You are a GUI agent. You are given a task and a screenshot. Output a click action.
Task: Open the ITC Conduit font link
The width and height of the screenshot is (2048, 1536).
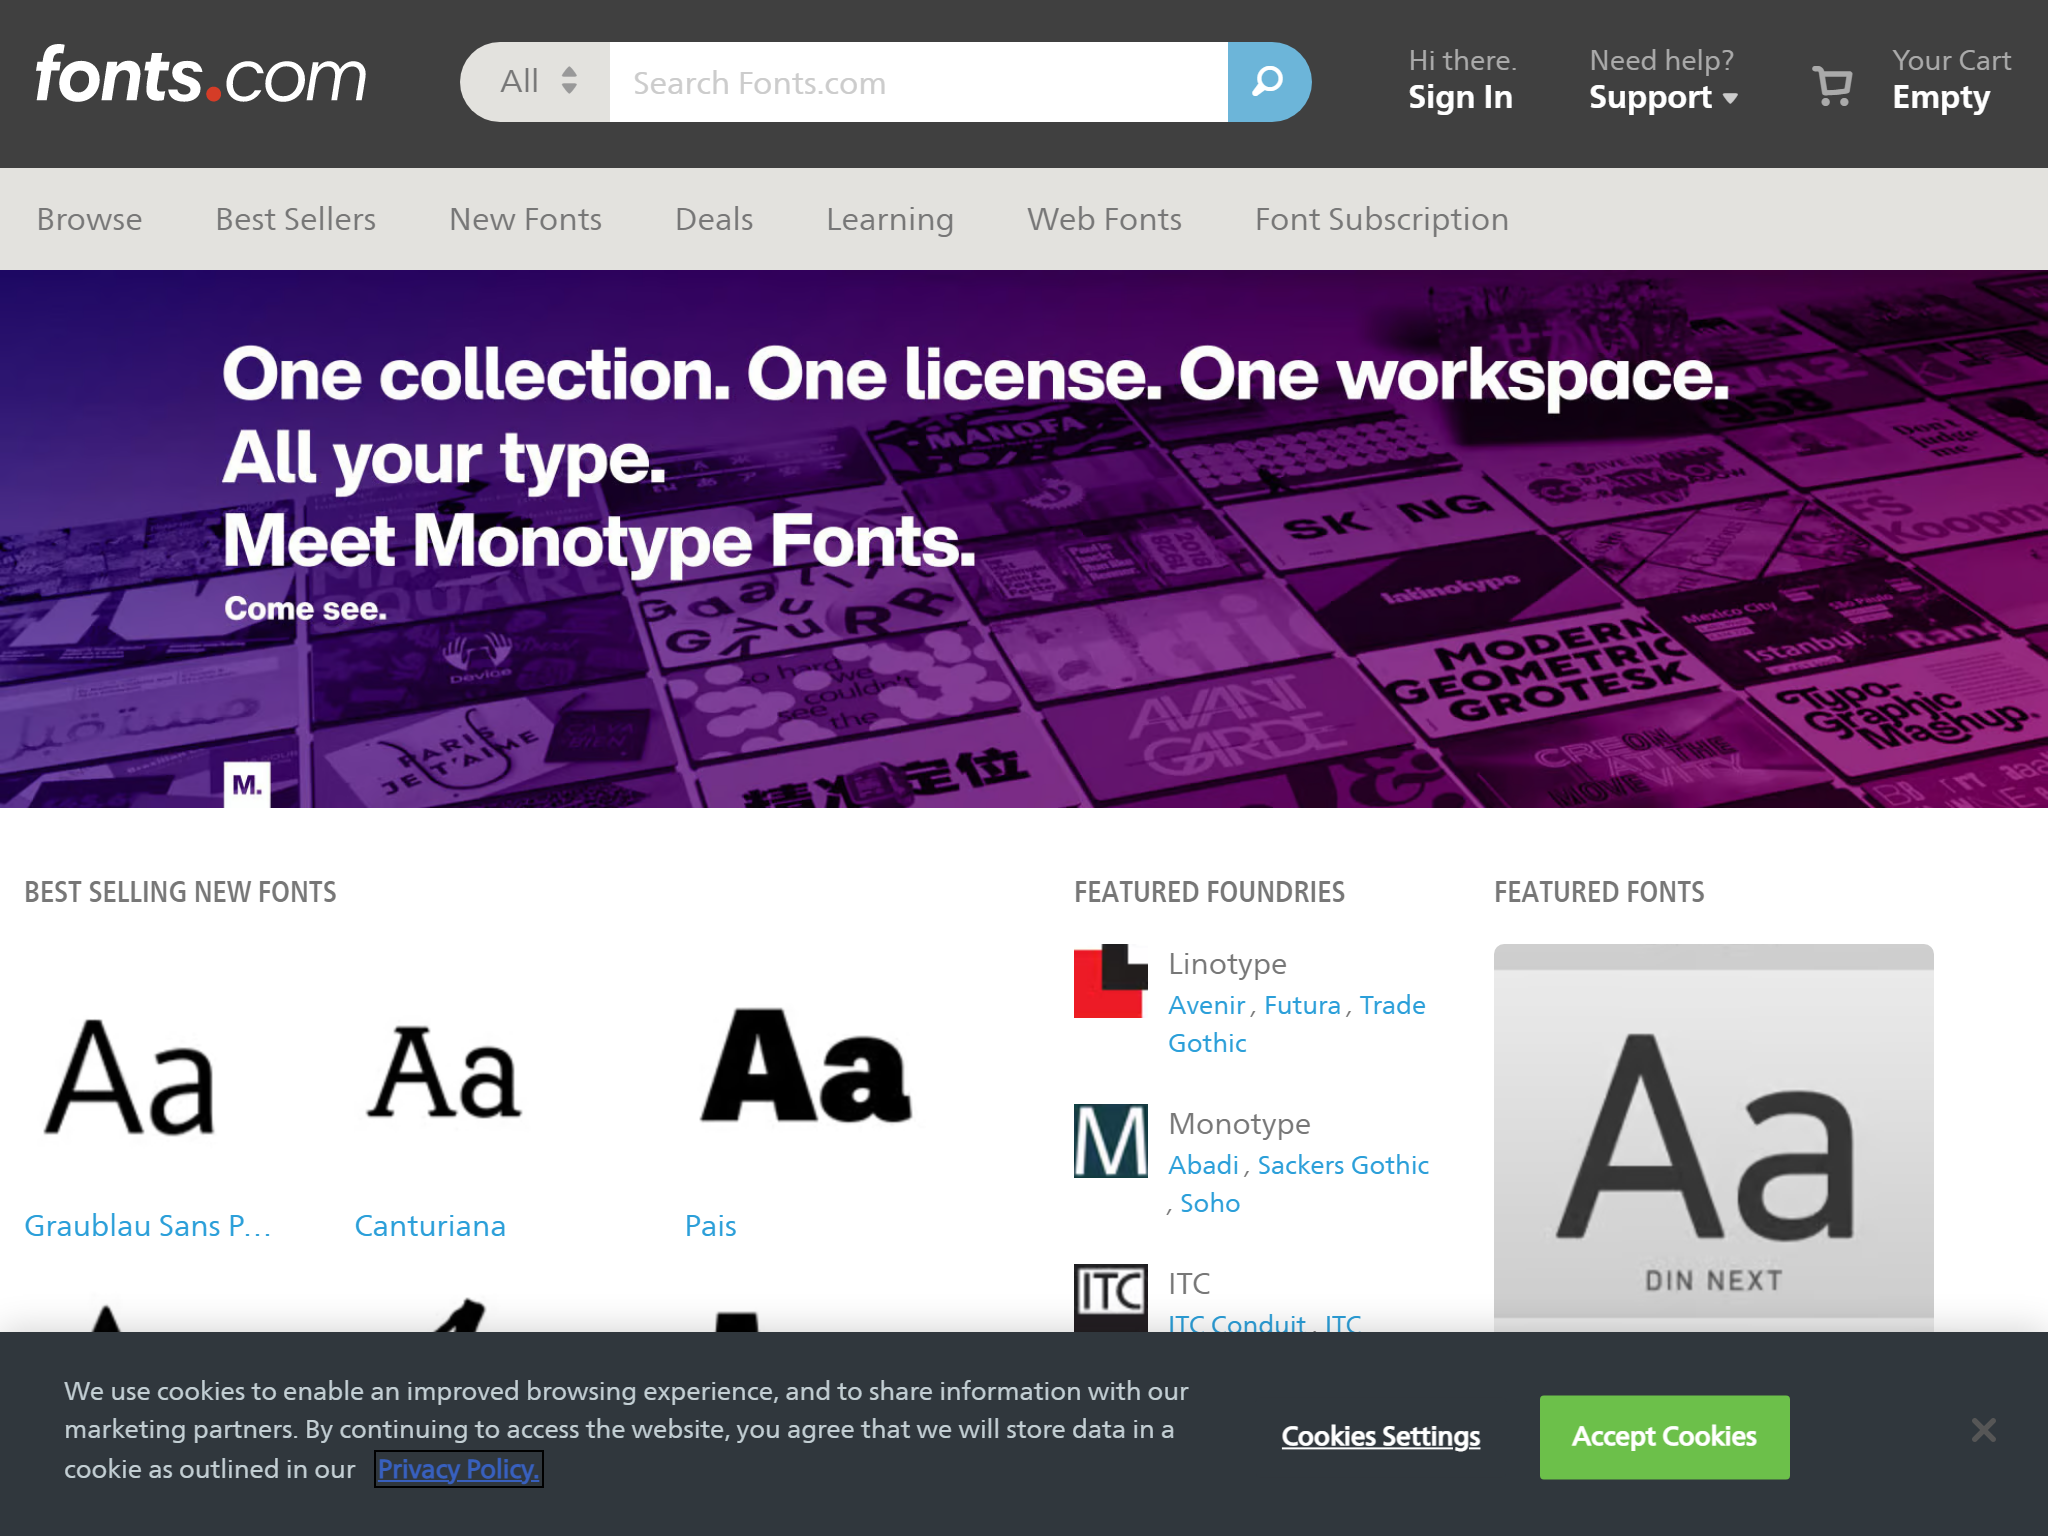click(1237, 1322)
